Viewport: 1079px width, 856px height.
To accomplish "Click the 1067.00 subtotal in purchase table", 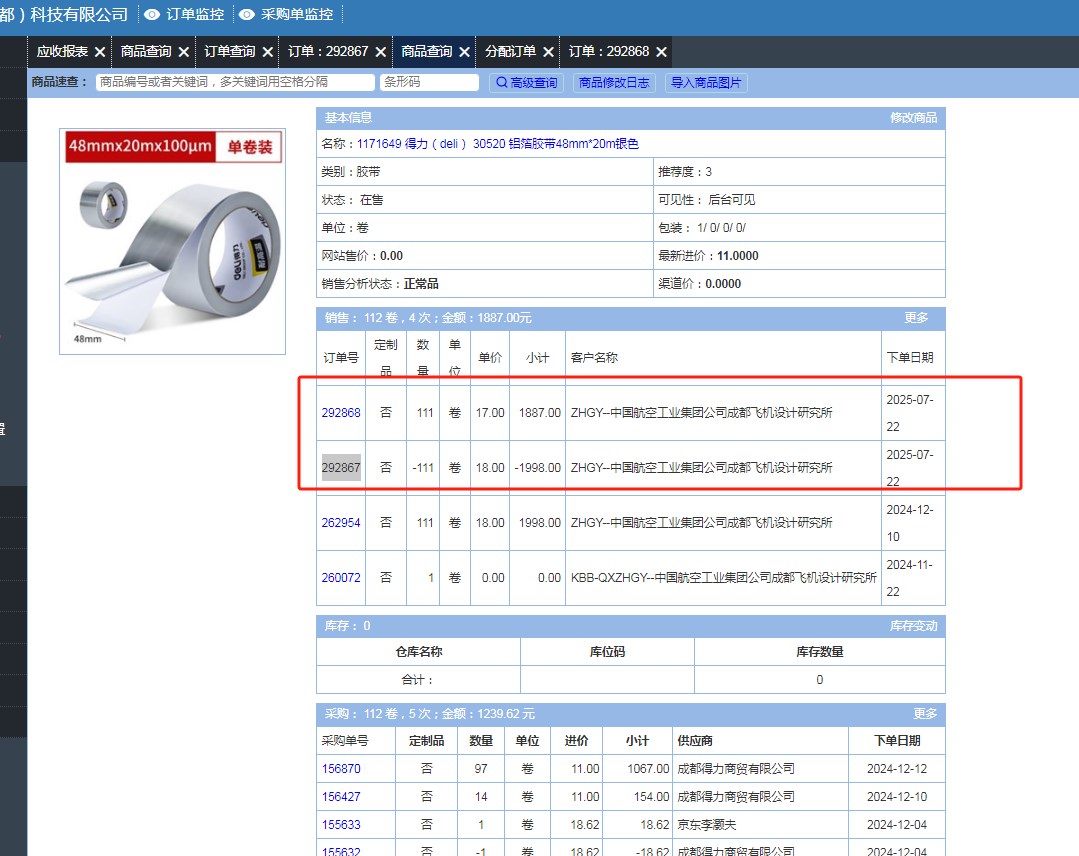I will pyautogui.click(x=648, y=769).
